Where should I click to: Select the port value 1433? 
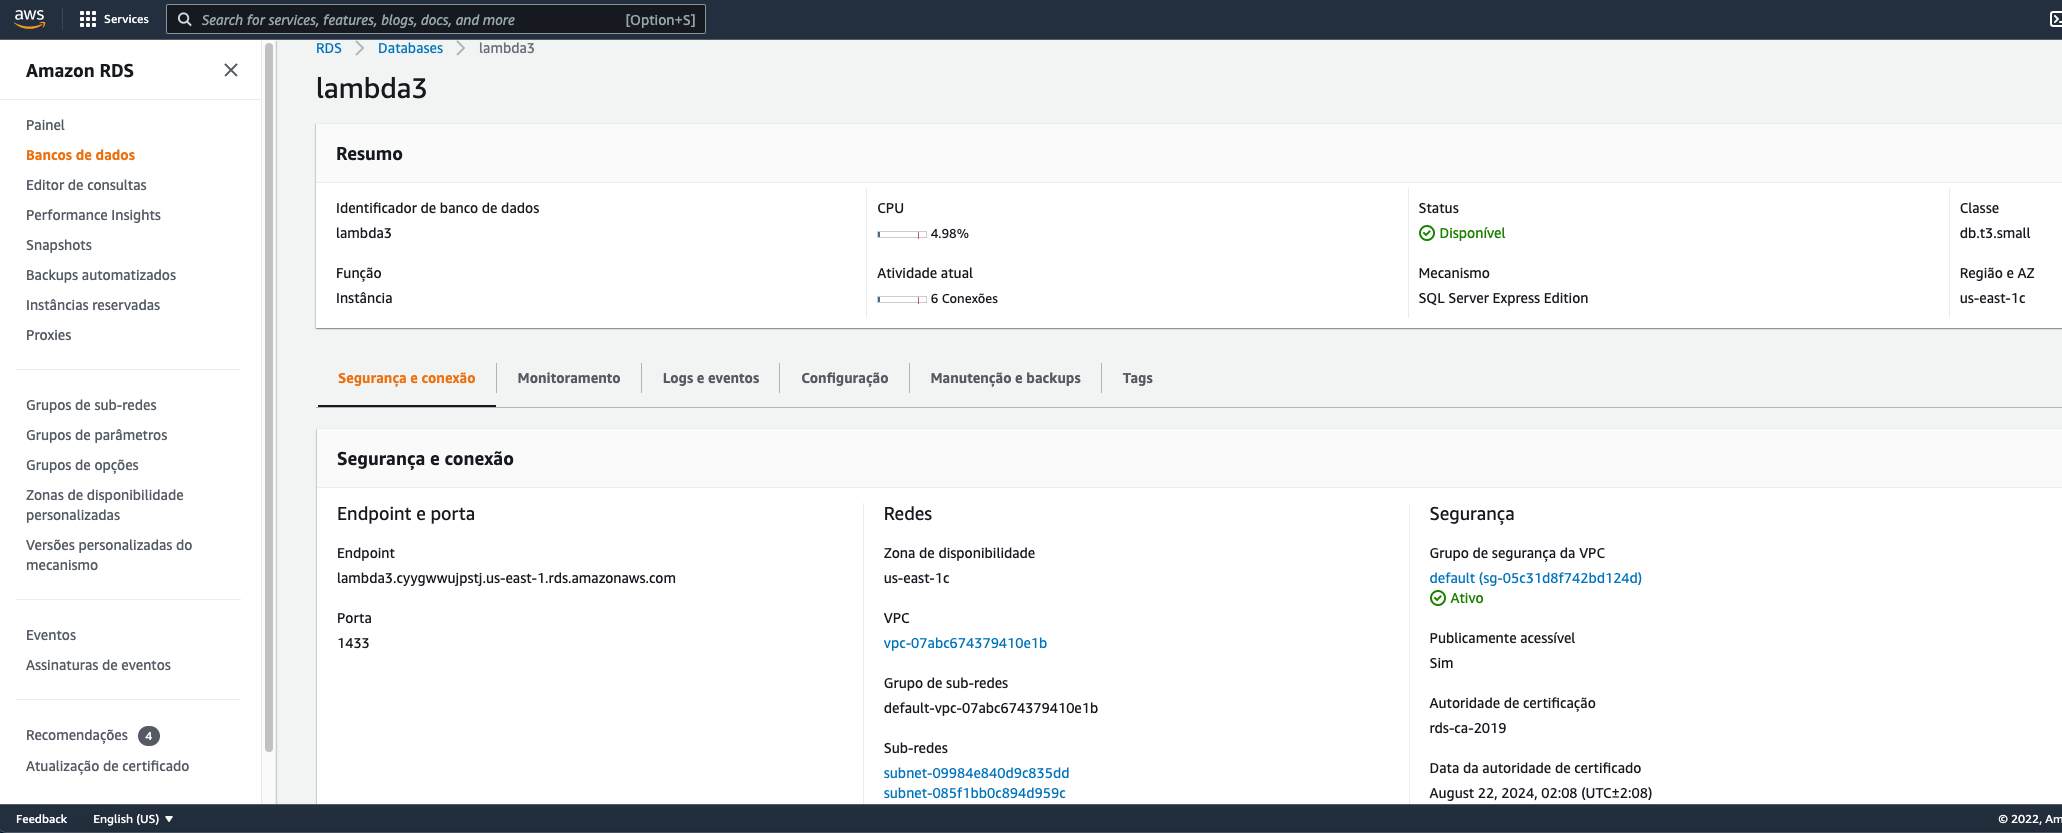tap(353, 643)
